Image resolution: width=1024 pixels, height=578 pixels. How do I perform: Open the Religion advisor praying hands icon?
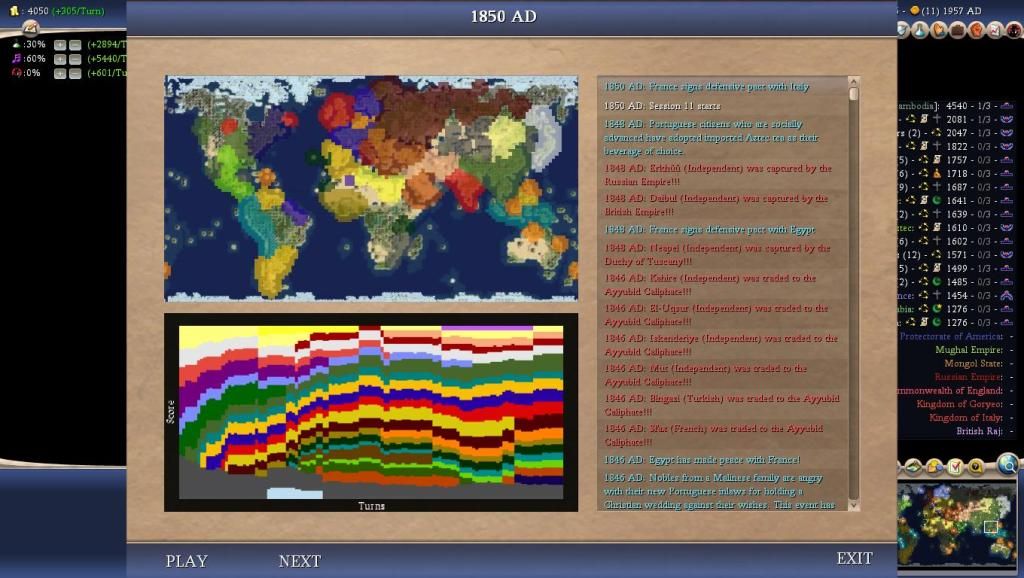(x=938, y=29)
